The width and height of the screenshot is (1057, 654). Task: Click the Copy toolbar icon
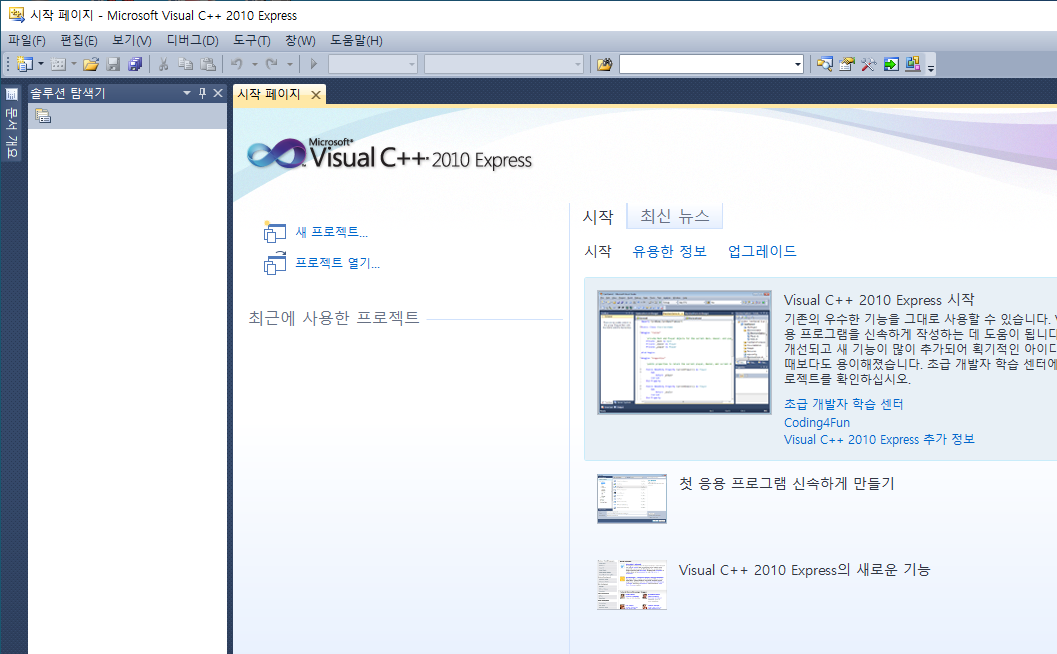(x=185, y=64)
